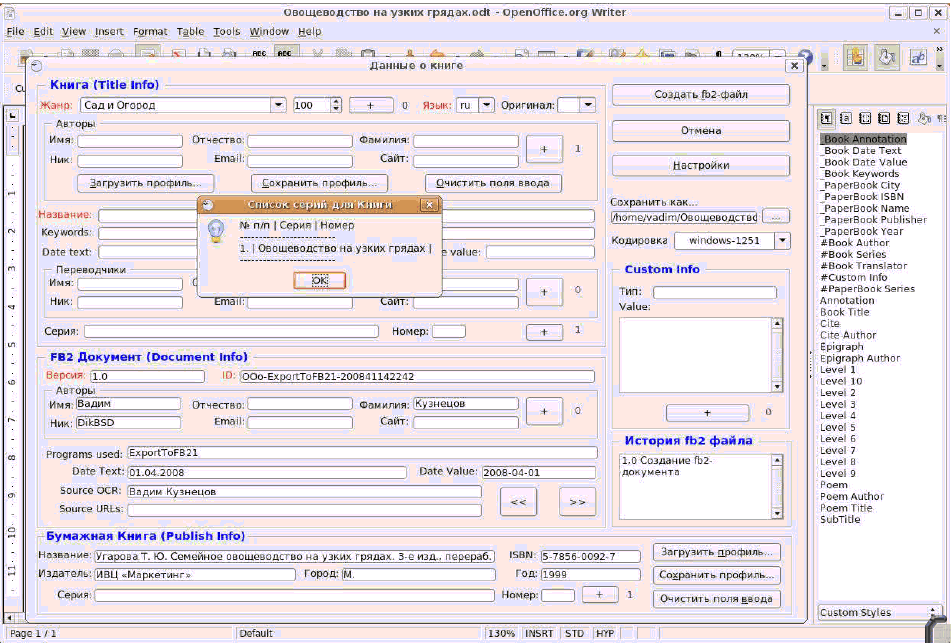Toggle HYP hyperlink mode in status bar
This screenshot has width=951, height=643.
pyautogui.click(x=605, y=633)
